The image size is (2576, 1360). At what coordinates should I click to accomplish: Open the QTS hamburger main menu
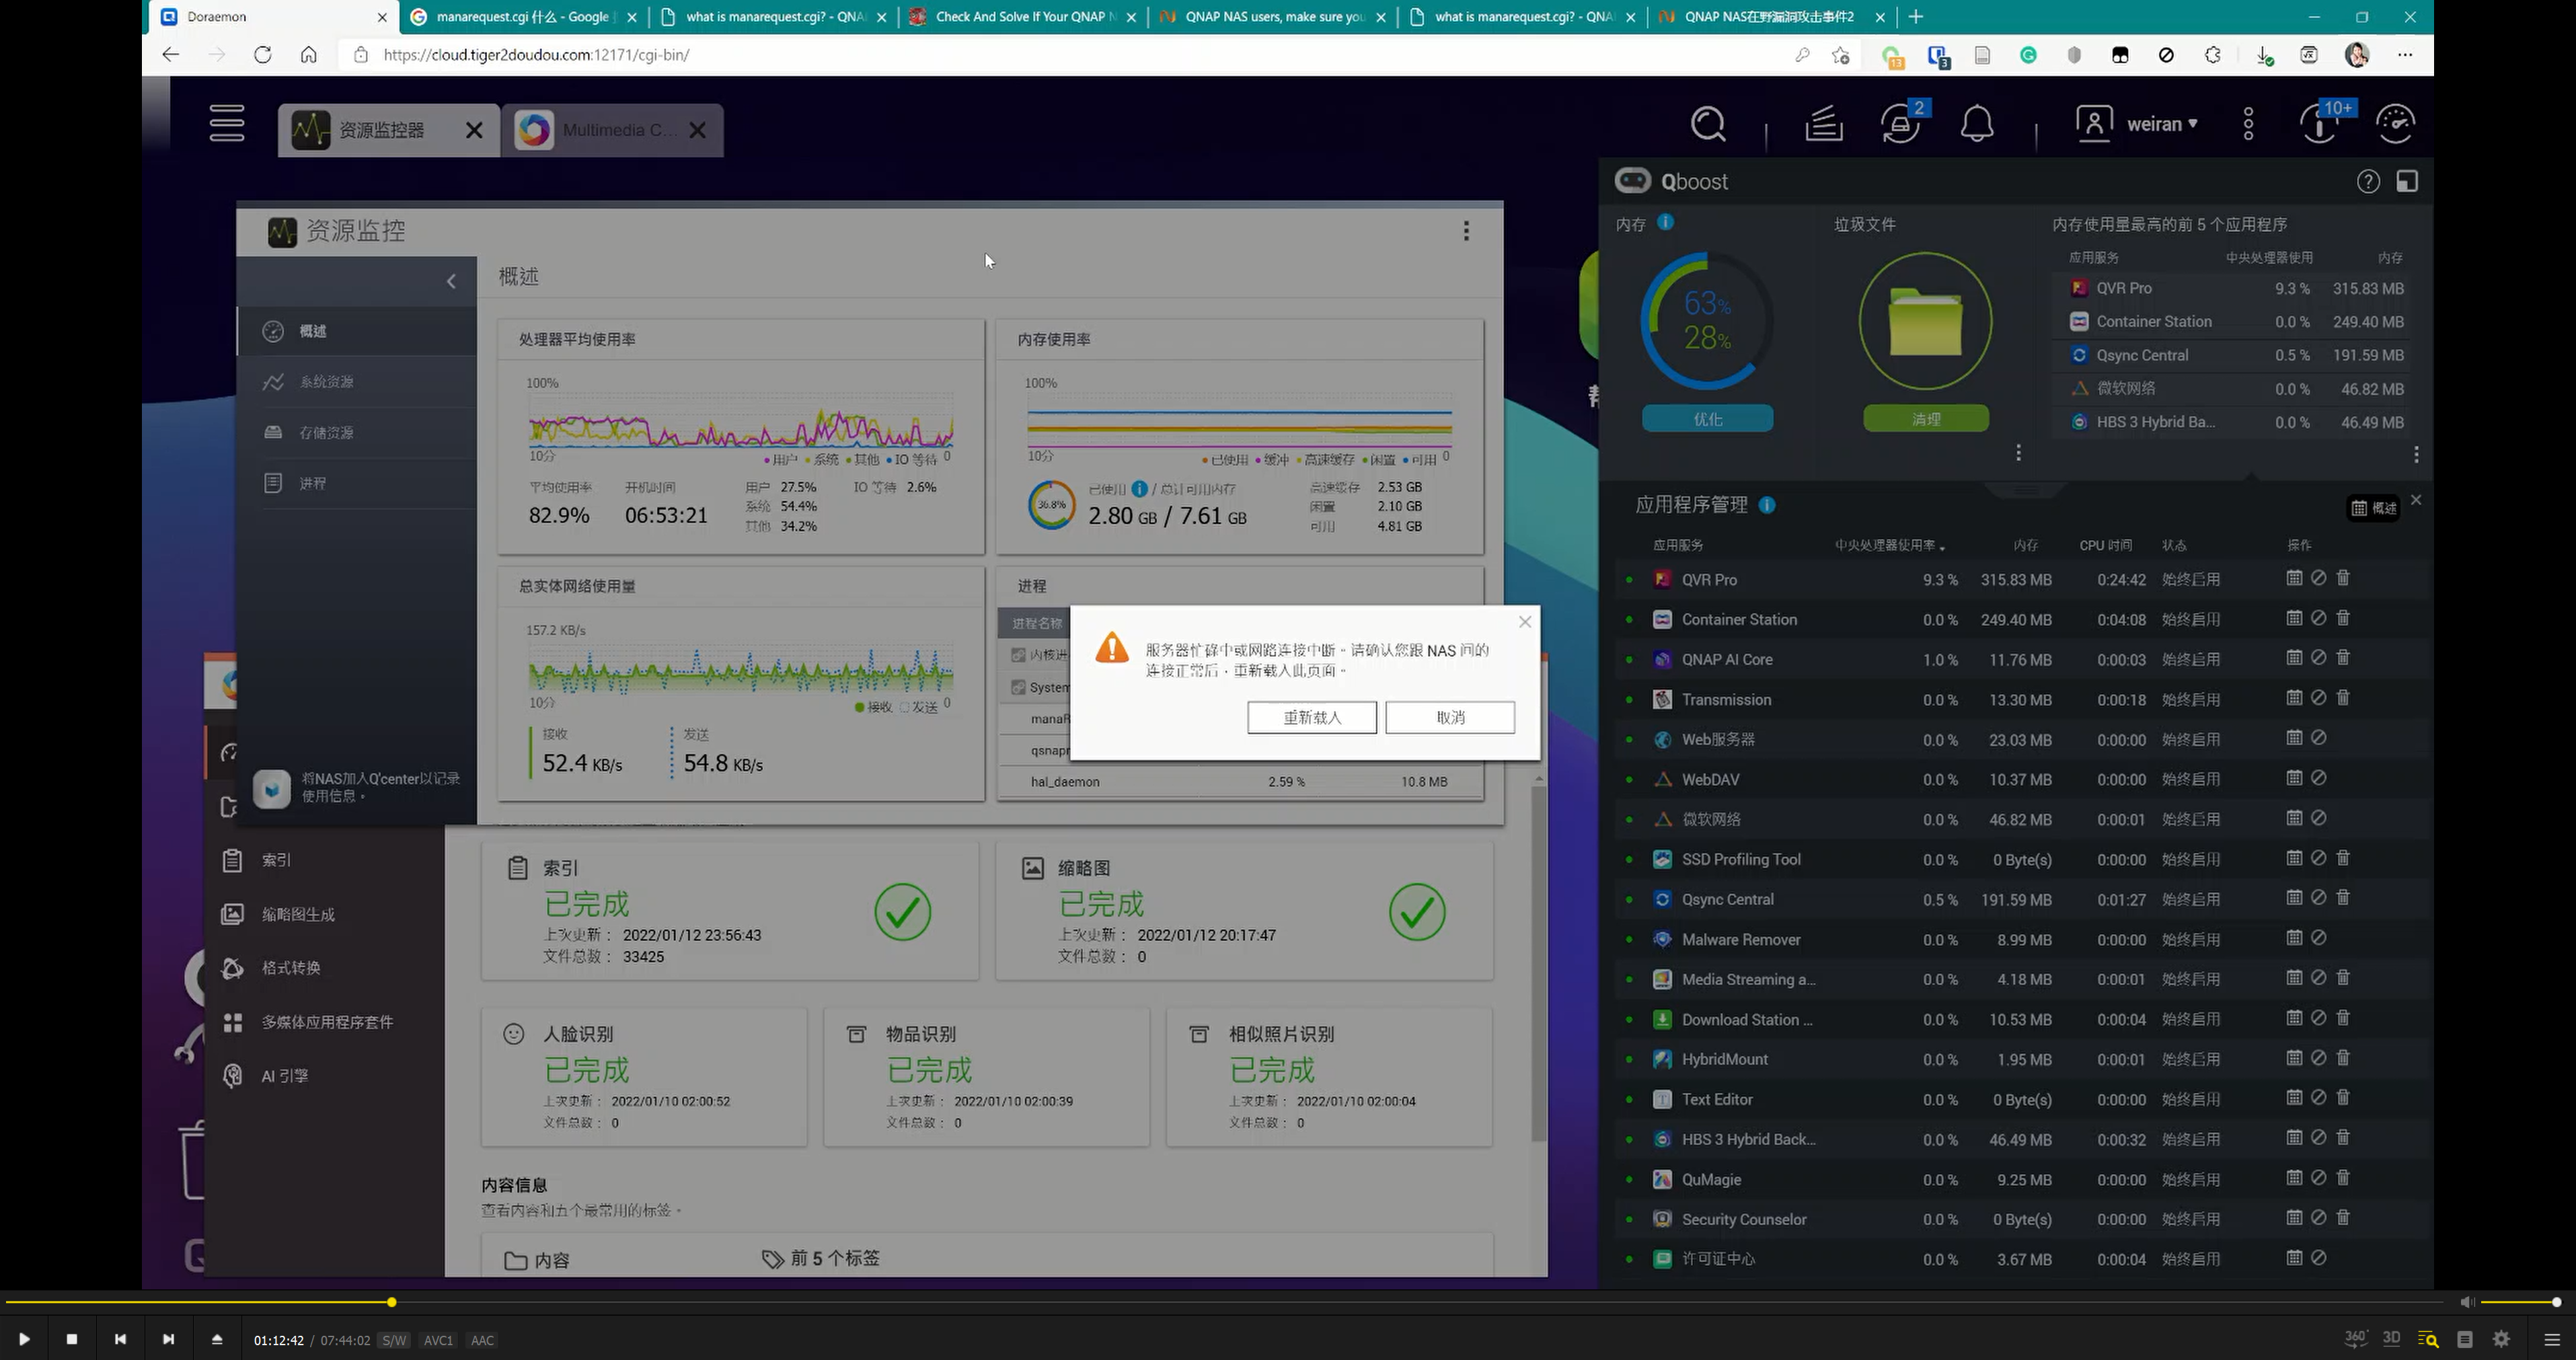(x=227, y=124)
